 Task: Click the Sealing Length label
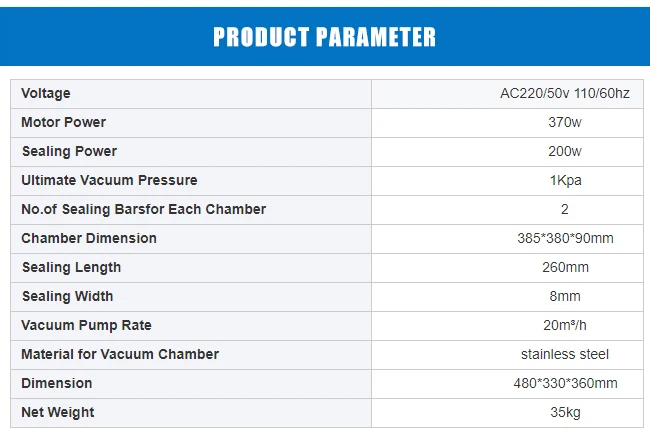[71, 267]
